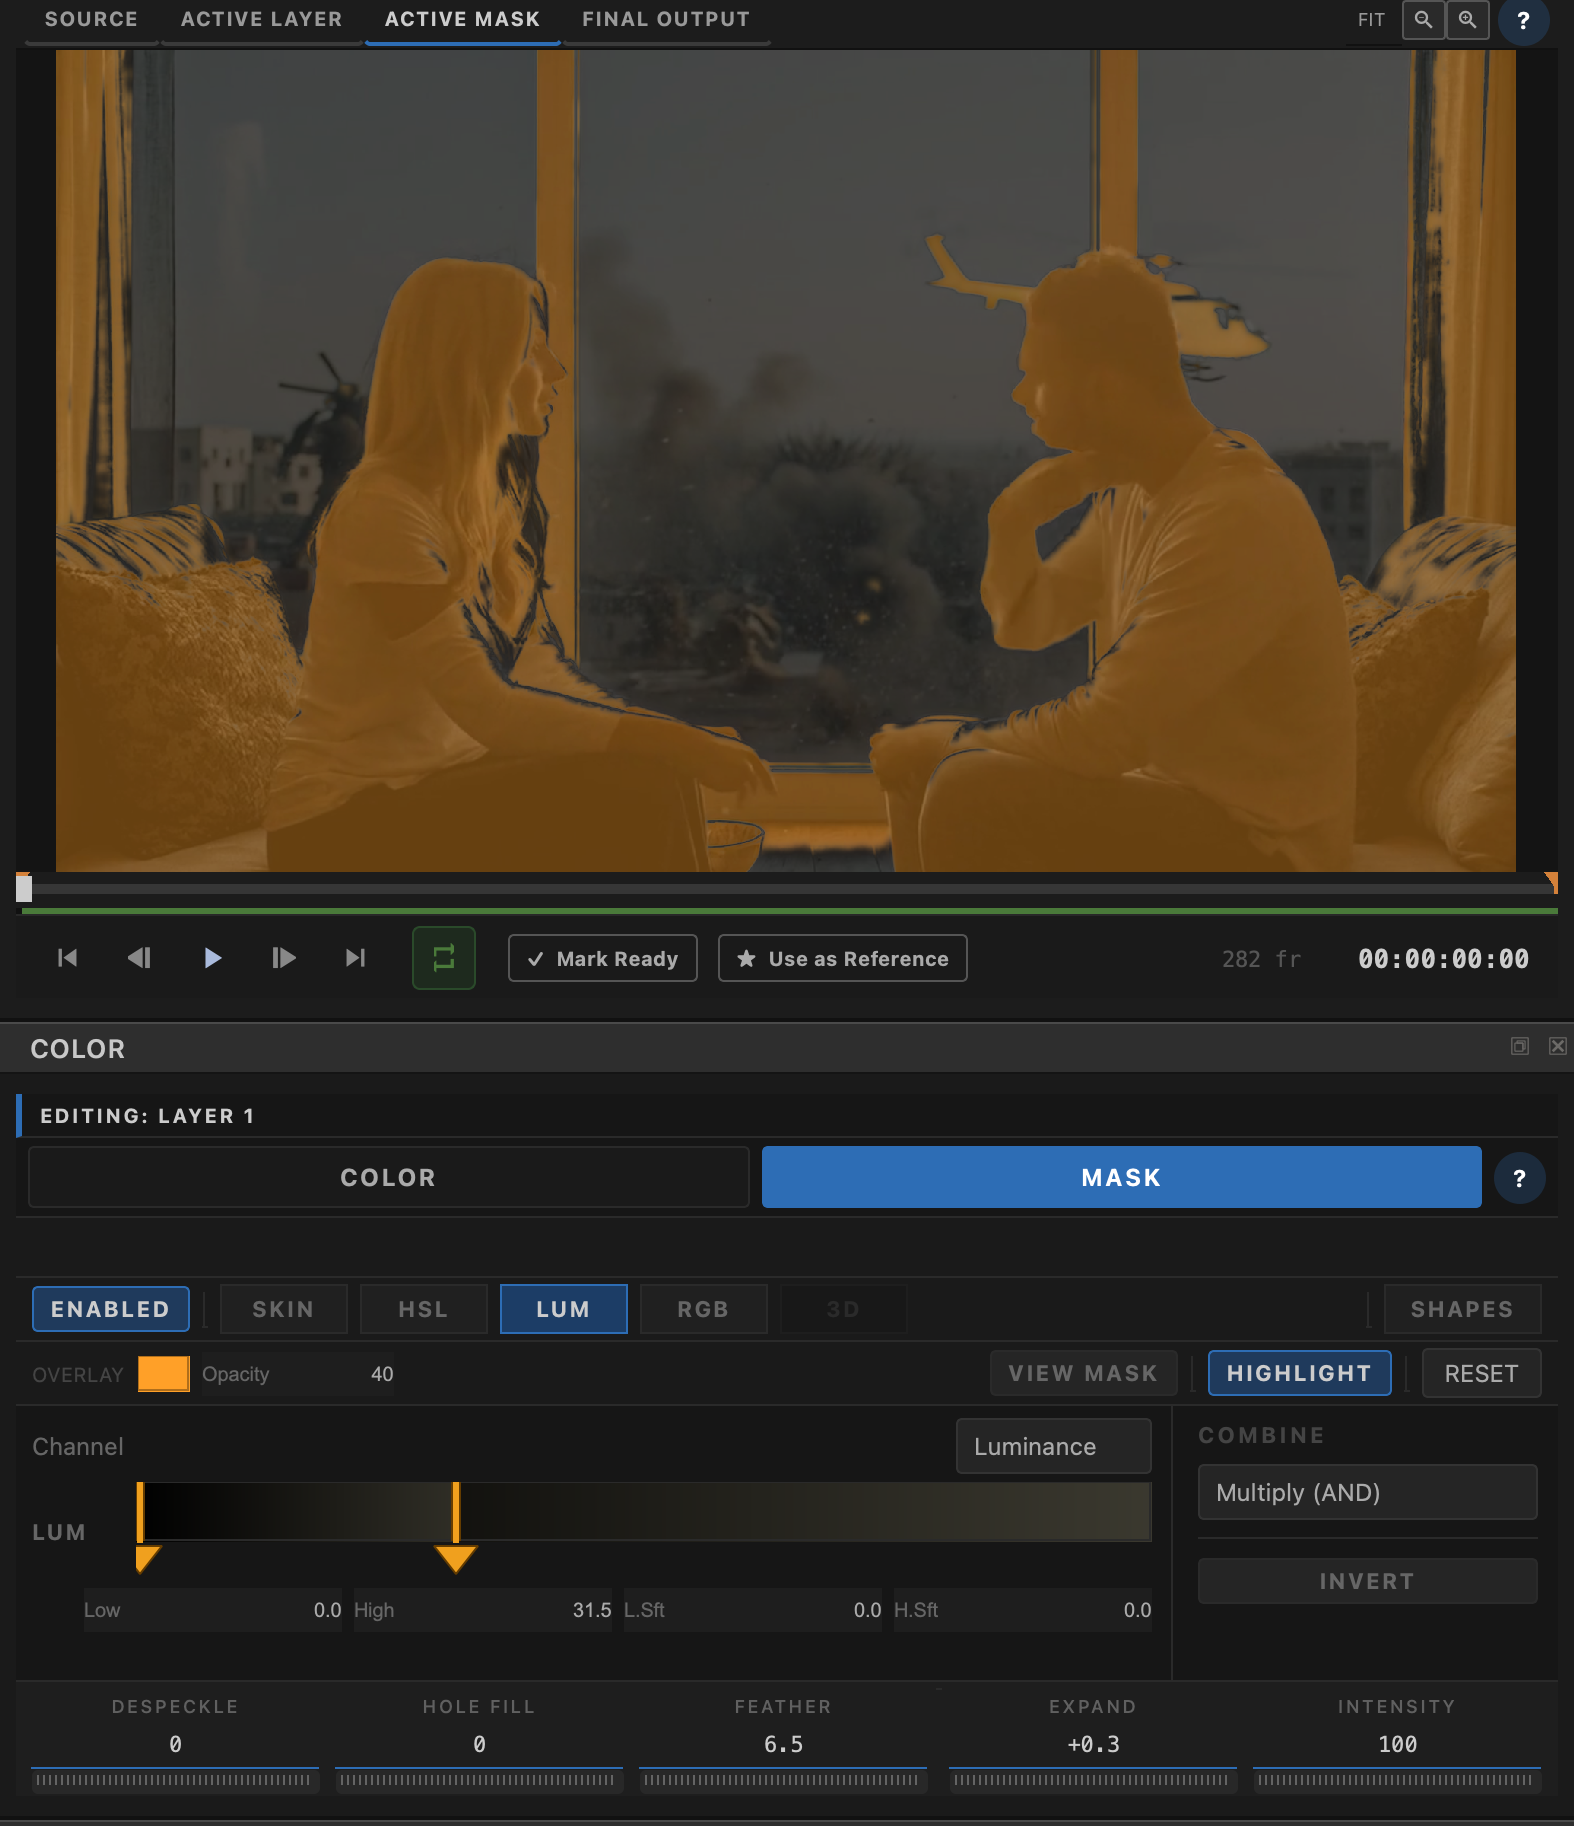1574x1826 pixels.
Task: Click the RESET mask button
Action: 1482,1373
